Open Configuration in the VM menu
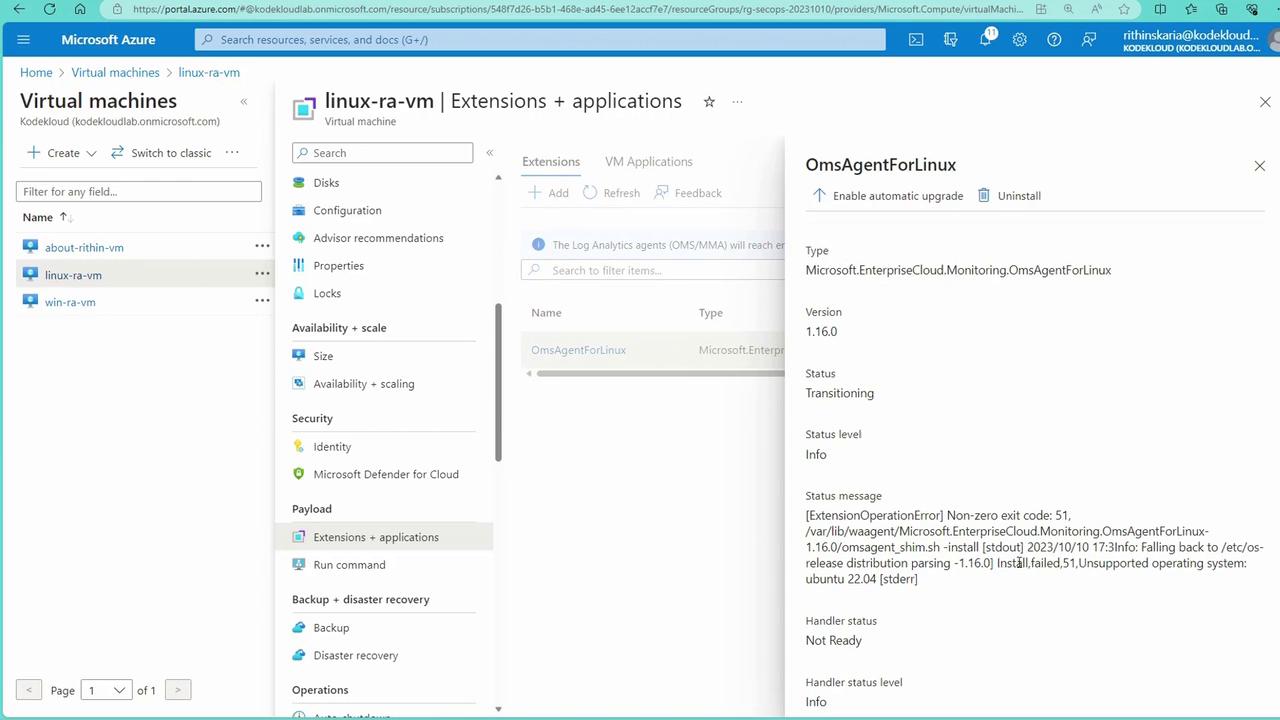Image resolution: width=1280 pixels, height=720 pixels. 347,210
